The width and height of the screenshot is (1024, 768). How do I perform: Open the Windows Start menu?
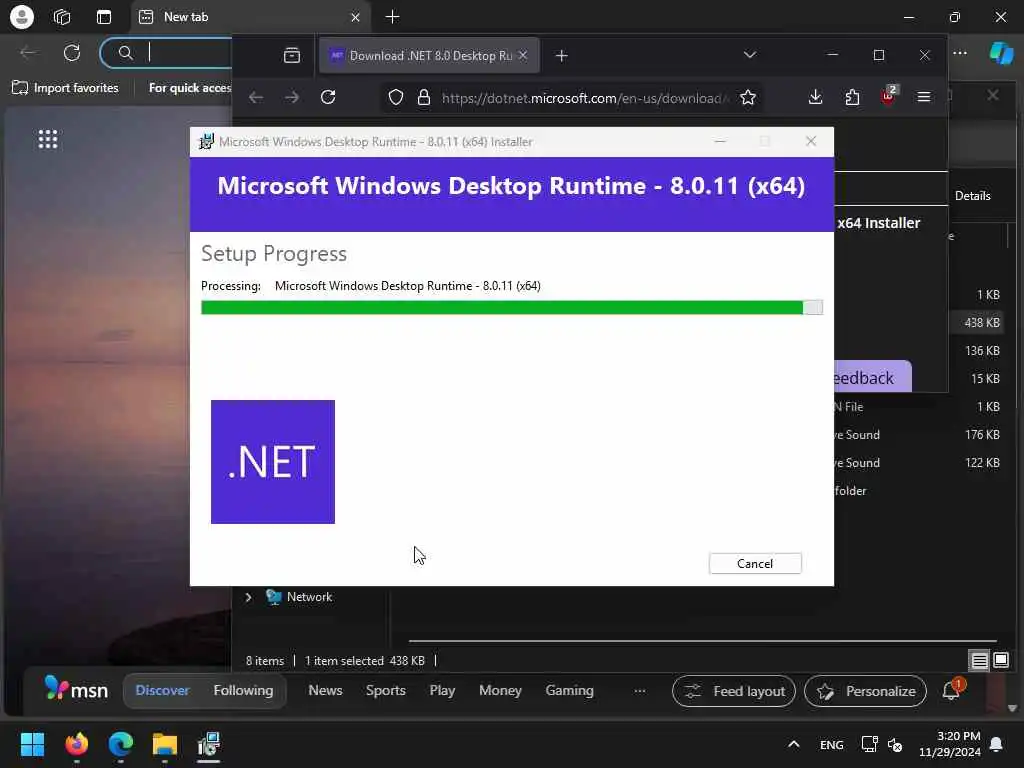point(32,744)
